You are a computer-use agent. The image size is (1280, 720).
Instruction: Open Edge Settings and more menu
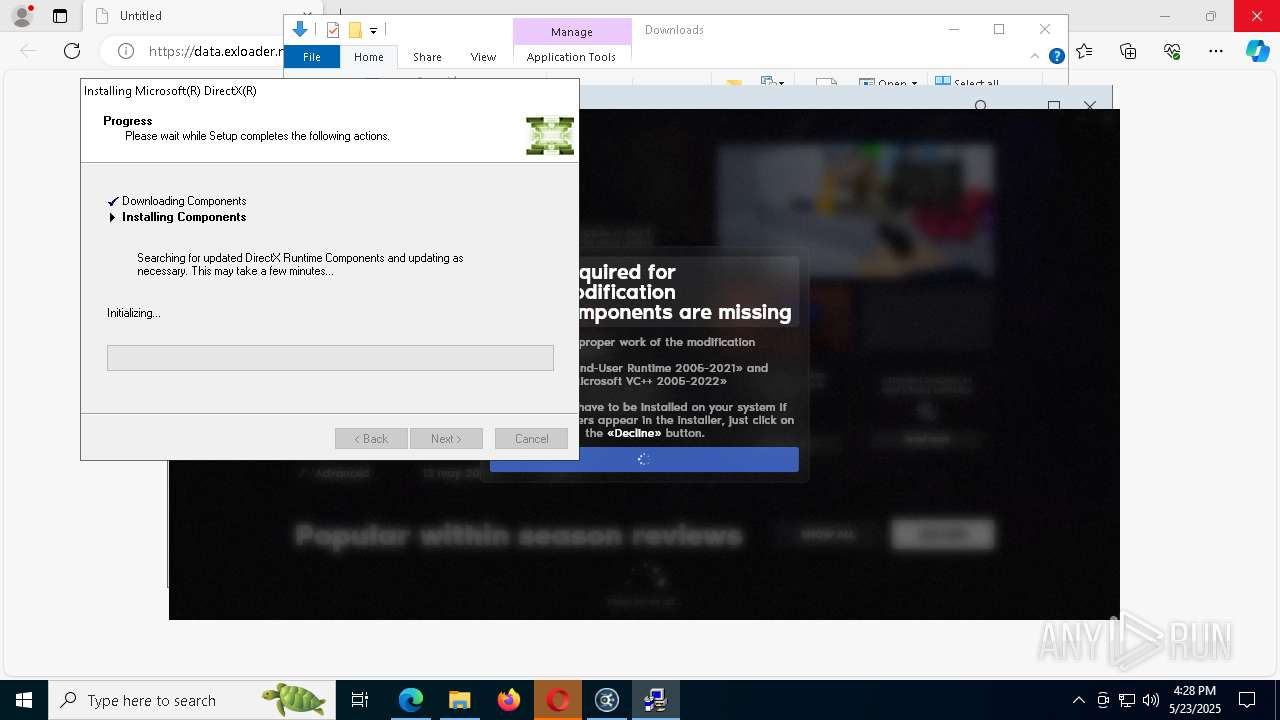[x=1216, y=51]
